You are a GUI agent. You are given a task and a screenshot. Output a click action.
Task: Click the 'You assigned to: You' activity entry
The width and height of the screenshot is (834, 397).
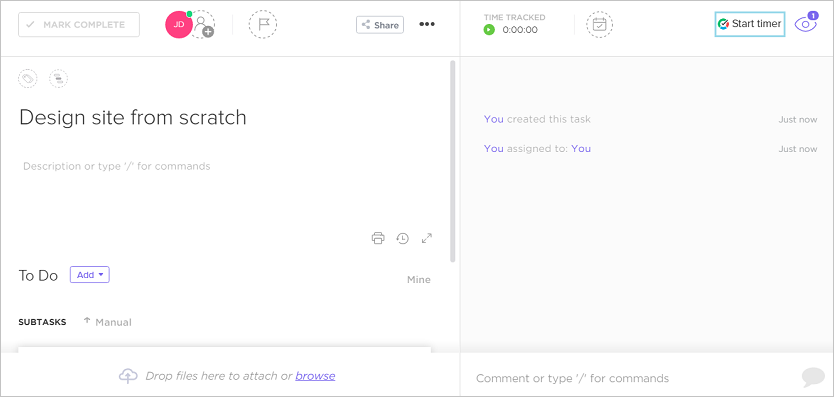pyautogui.click(x=537, y=148)
